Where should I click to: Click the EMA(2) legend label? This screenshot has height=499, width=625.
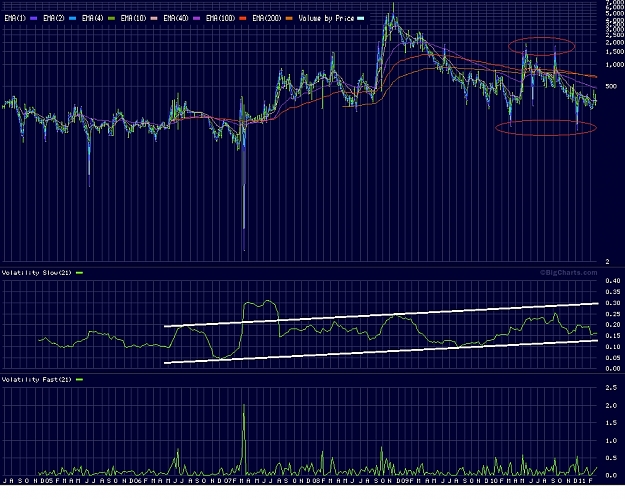54,18
